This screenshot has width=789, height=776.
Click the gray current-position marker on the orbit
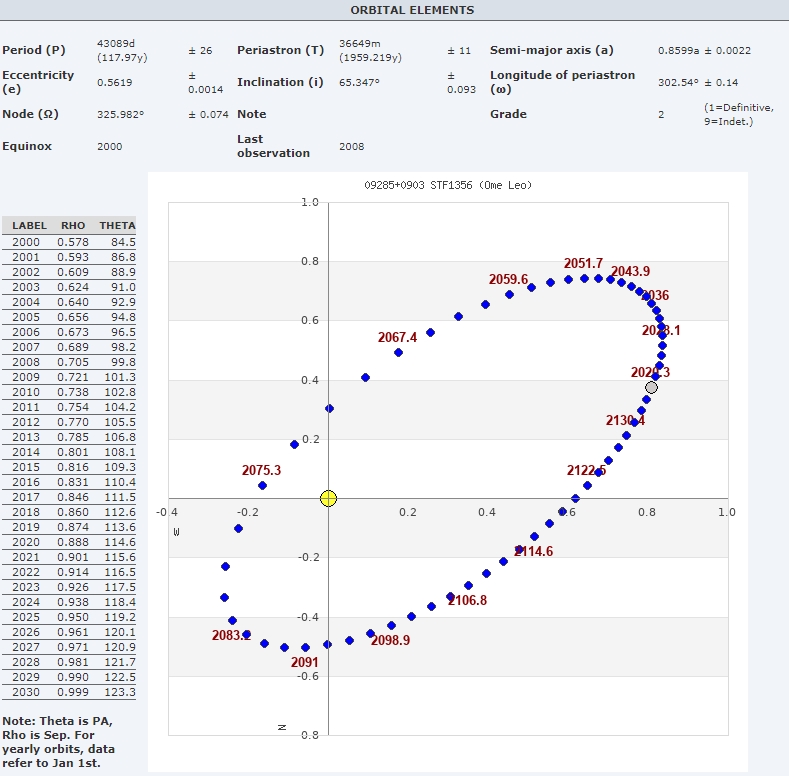651,387
